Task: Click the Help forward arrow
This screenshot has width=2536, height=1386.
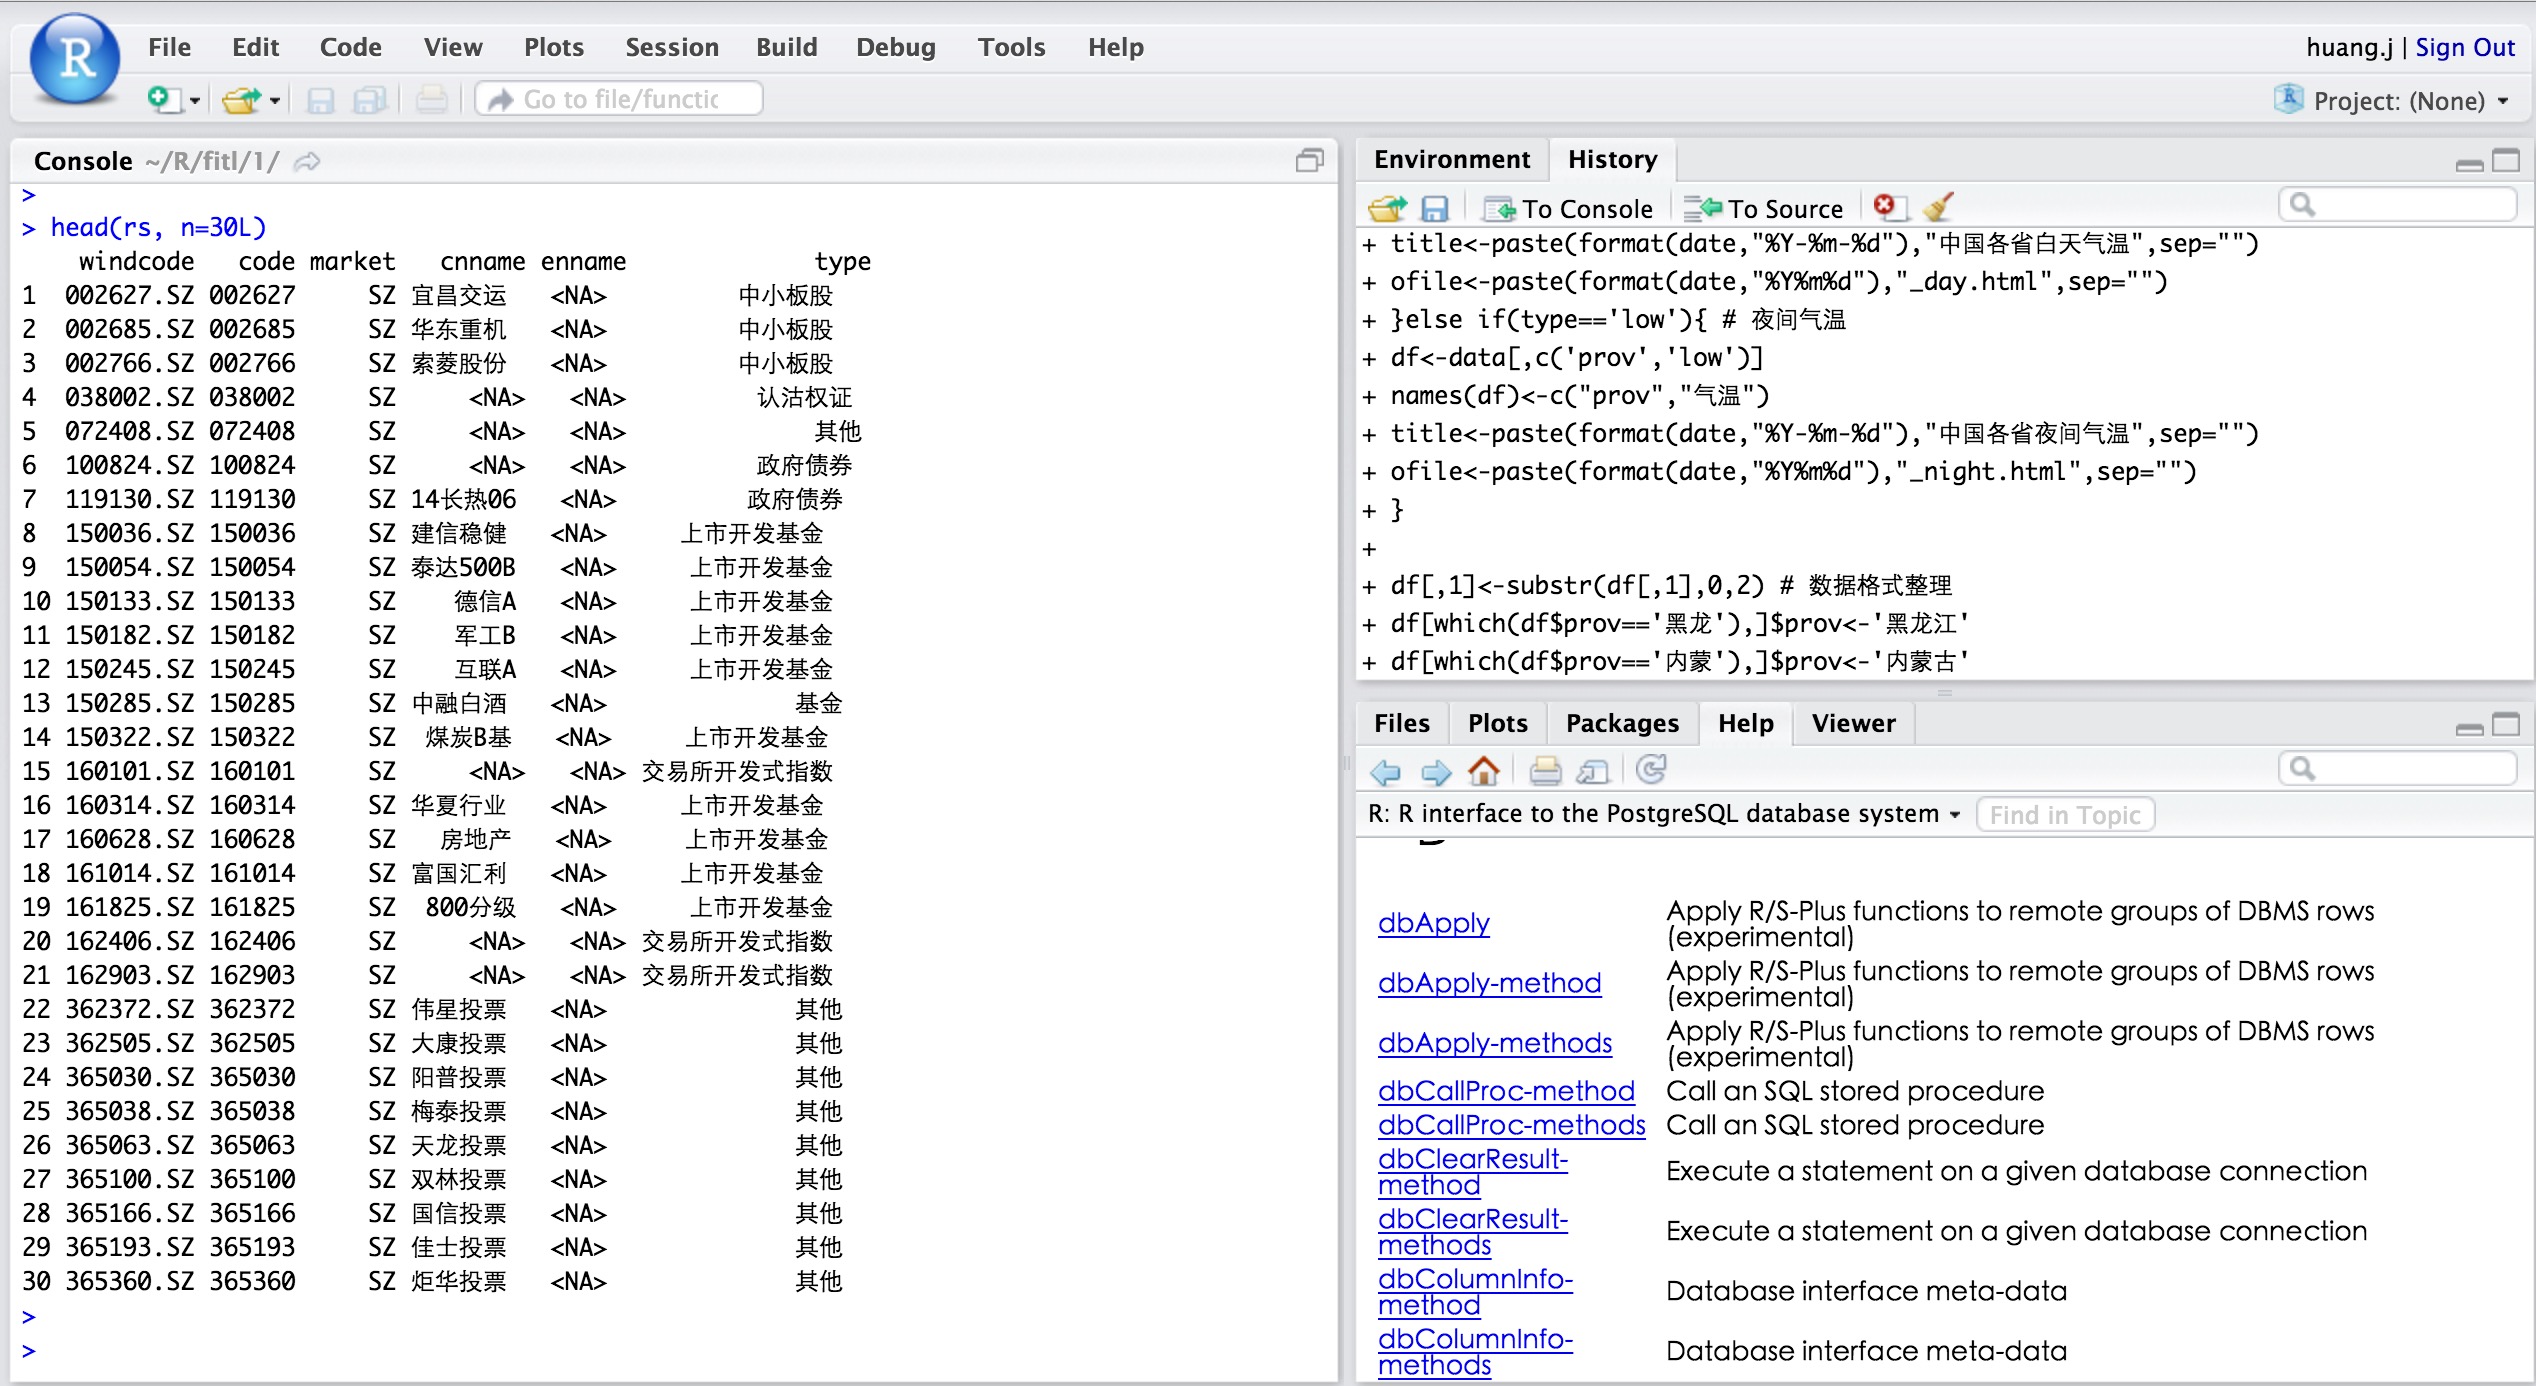Action: 1436,771
